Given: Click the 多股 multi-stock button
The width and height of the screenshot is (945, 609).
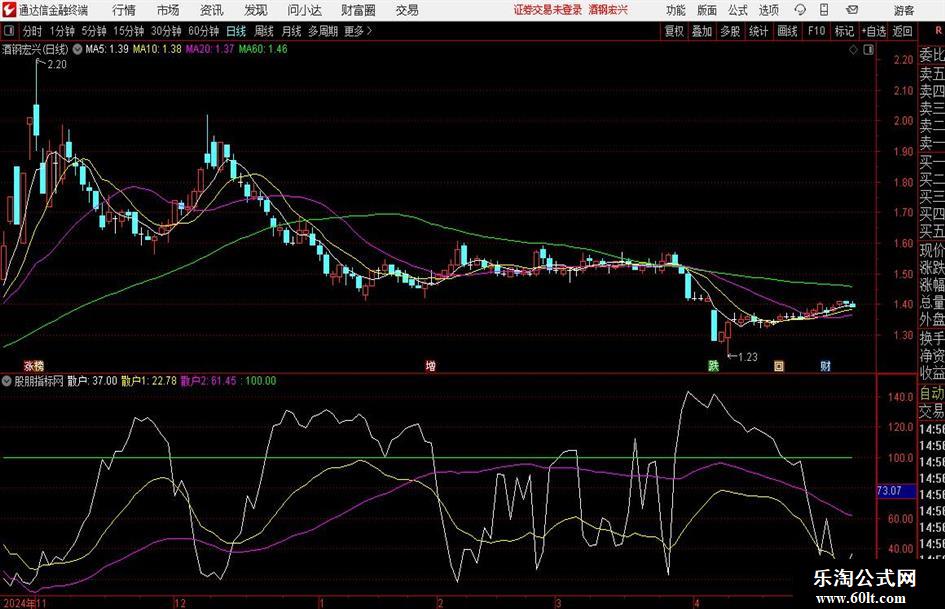Looking at the screenshot, I should (x=730, y=31).
